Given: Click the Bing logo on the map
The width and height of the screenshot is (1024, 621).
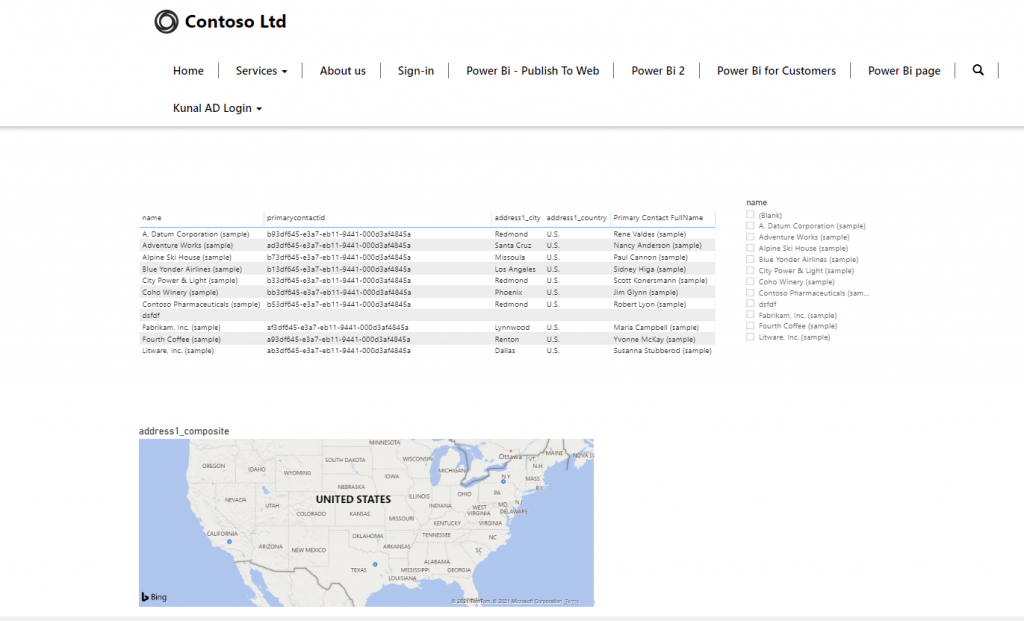Looking at the screenshot, I should (154, 597).
